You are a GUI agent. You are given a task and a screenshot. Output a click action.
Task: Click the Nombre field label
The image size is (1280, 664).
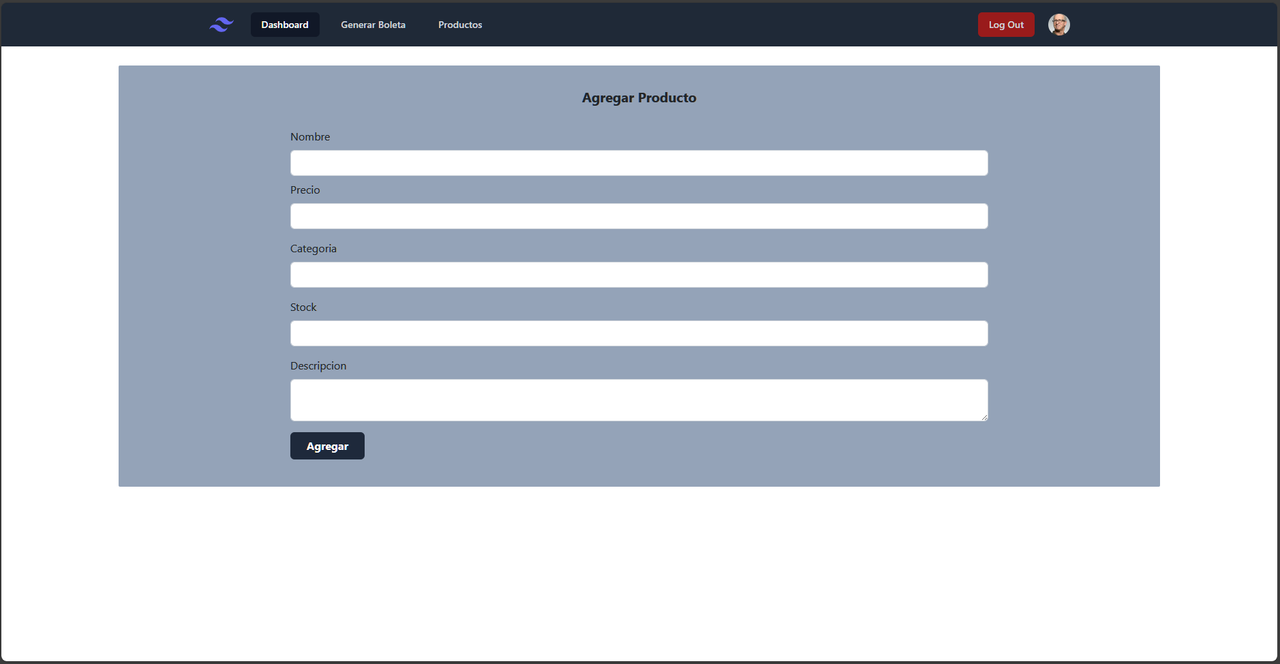pos(310,136)
